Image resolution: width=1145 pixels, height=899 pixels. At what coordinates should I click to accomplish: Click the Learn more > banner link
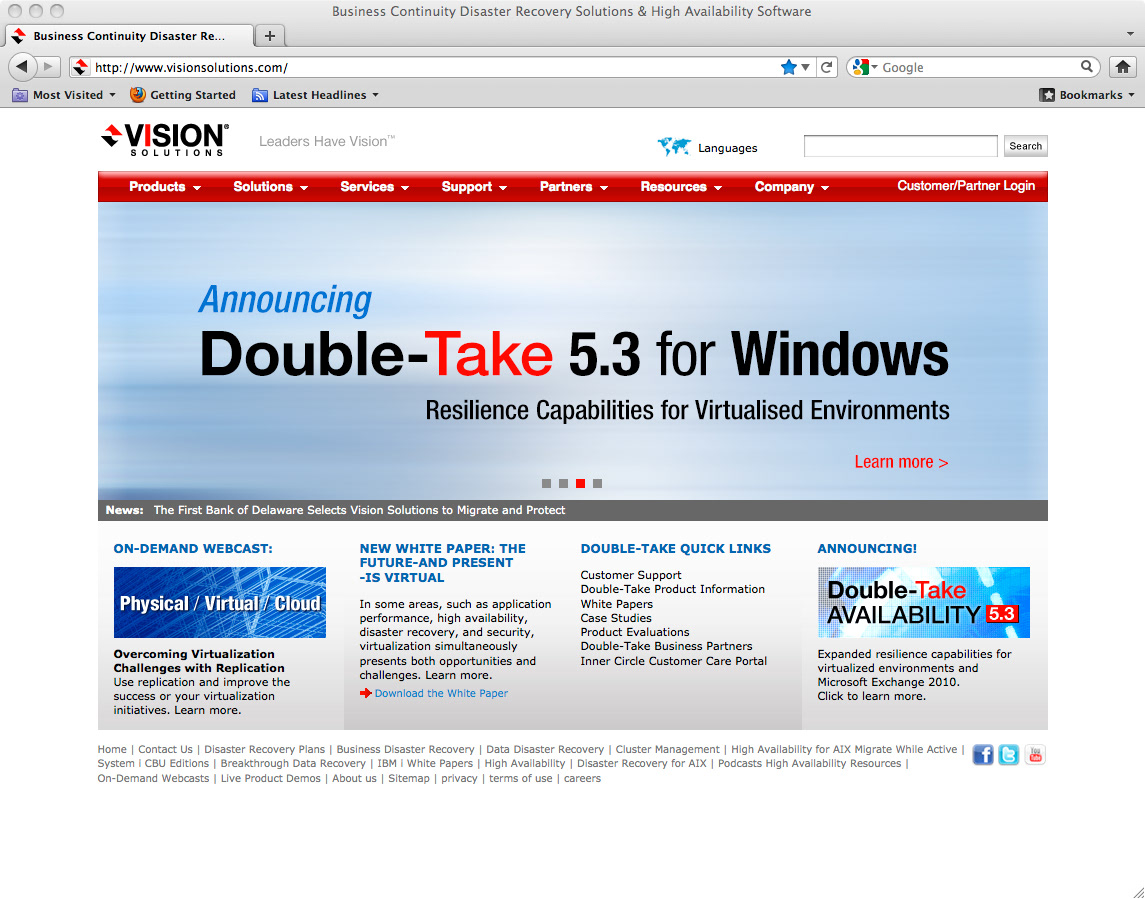point(901,462)
